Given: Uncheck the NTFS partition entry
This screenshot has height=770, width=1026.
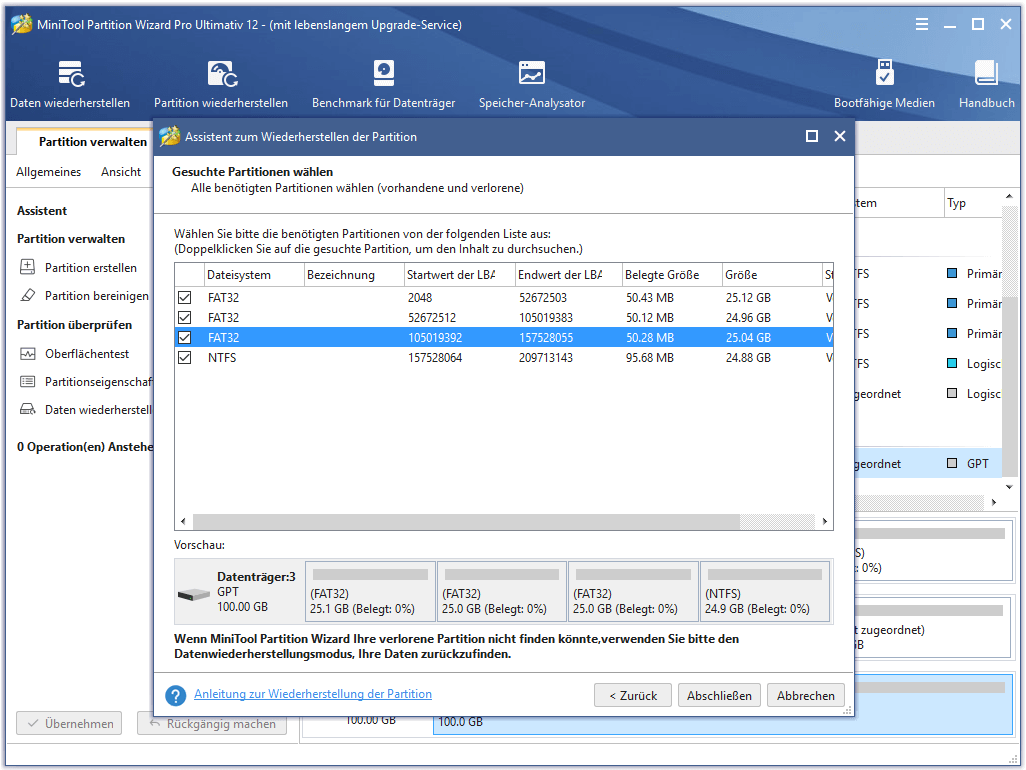Looking at the screenshot, I should click(x=184, y=357).
